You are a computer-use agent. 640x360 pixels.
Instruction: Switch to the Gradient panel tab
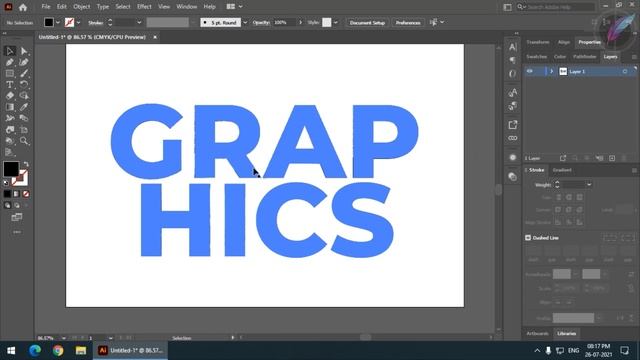coord(562,170)
